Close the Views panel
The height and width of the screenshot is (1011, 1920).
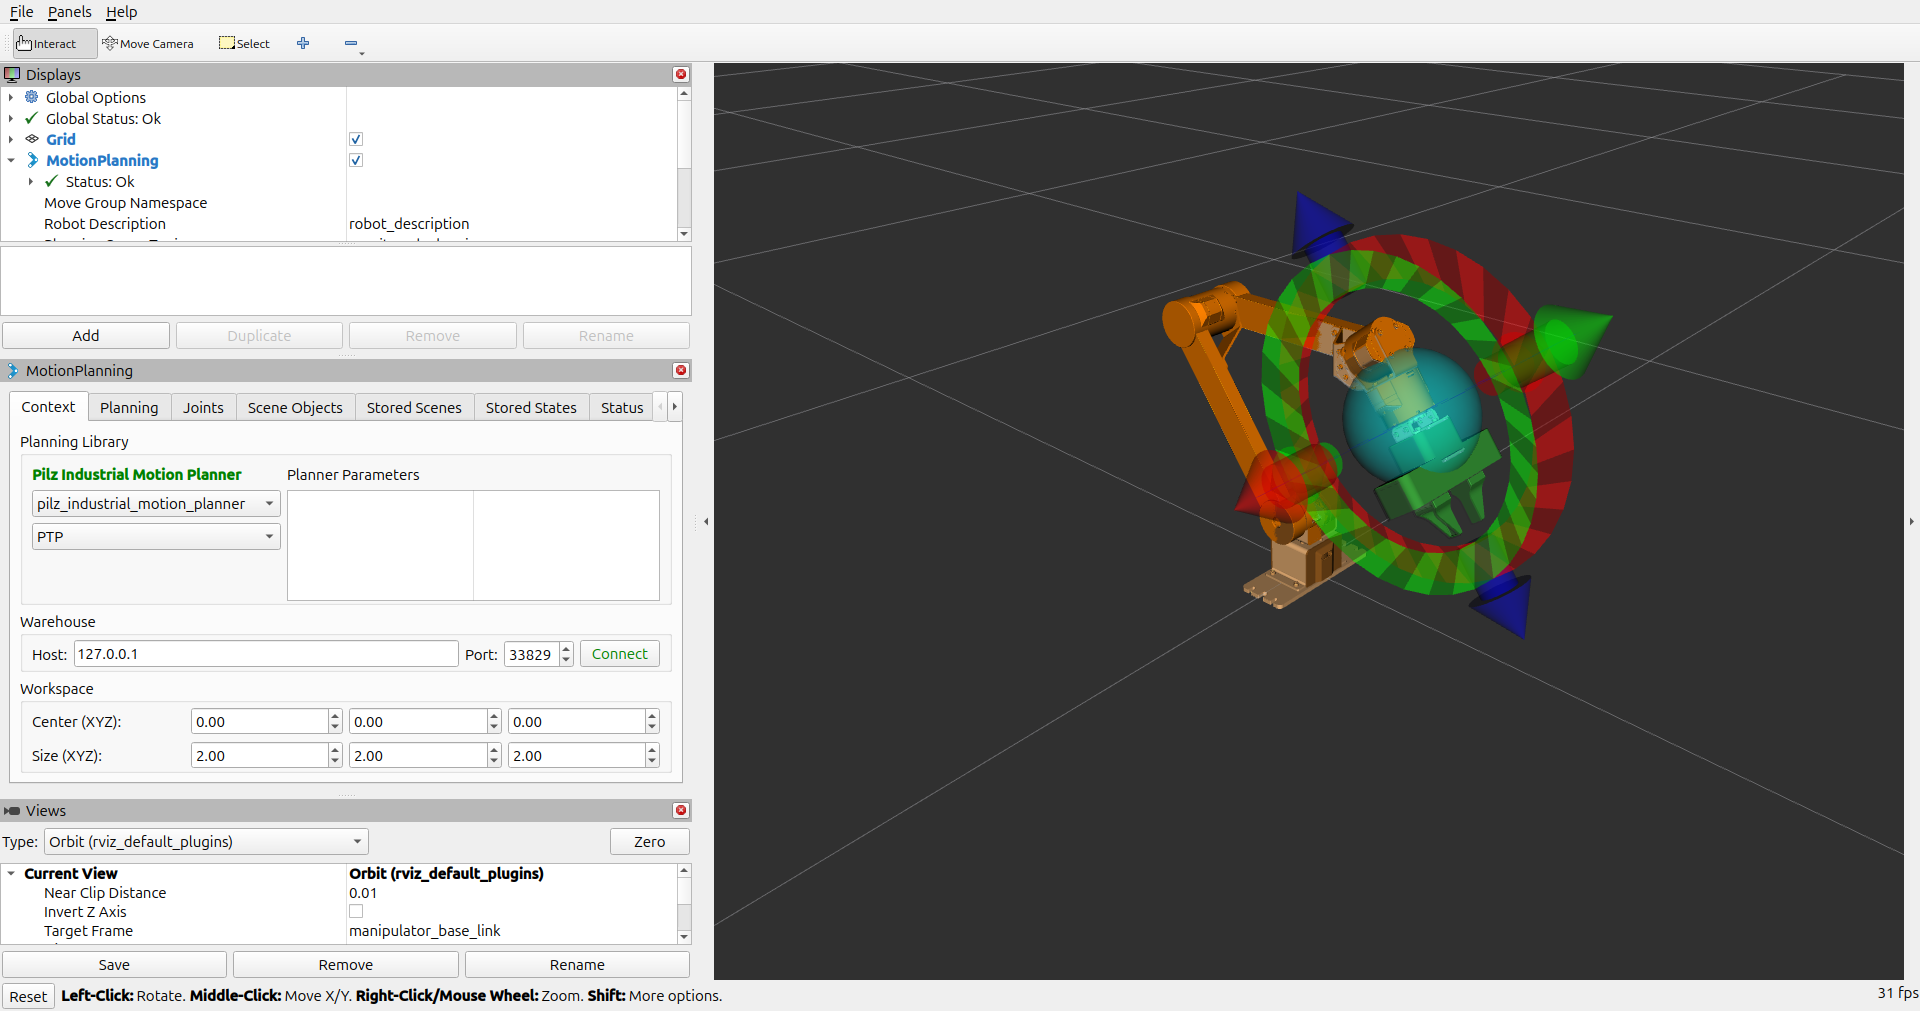[x=681, y=810]
